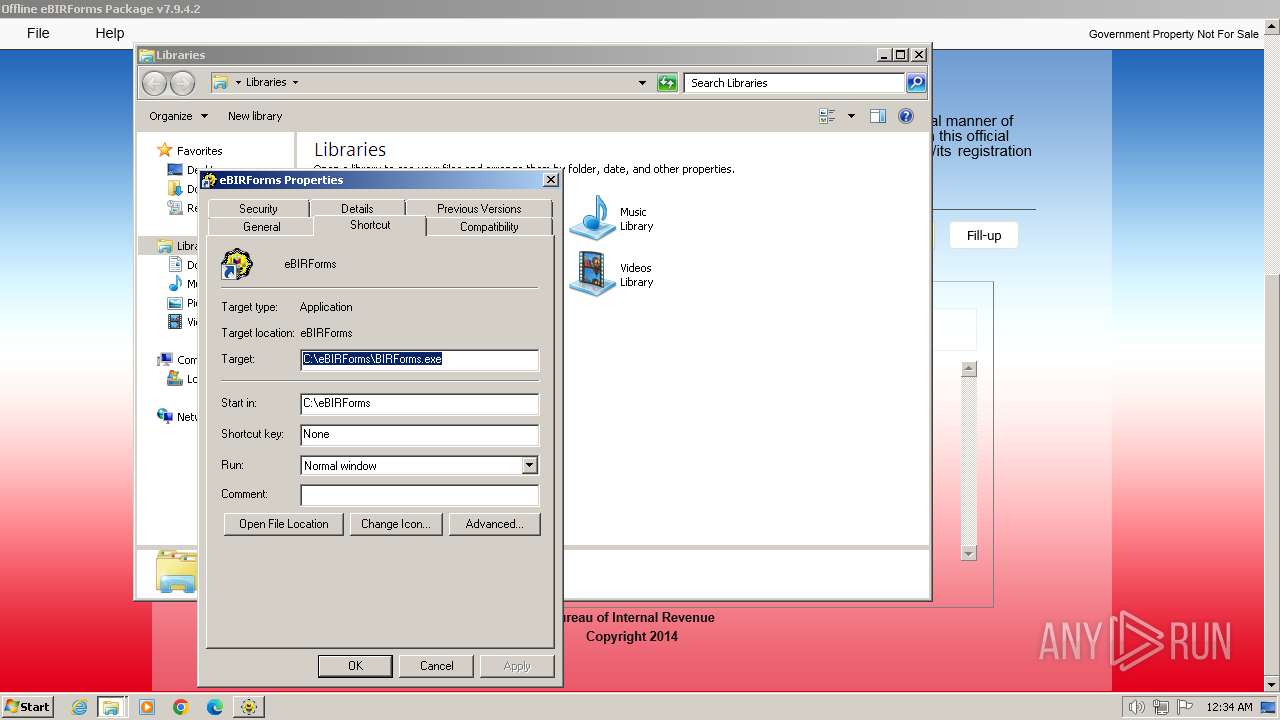Select the eBIRForms taskbar icon
This screenshot has width=1280, height=720.
coord(248,707)
